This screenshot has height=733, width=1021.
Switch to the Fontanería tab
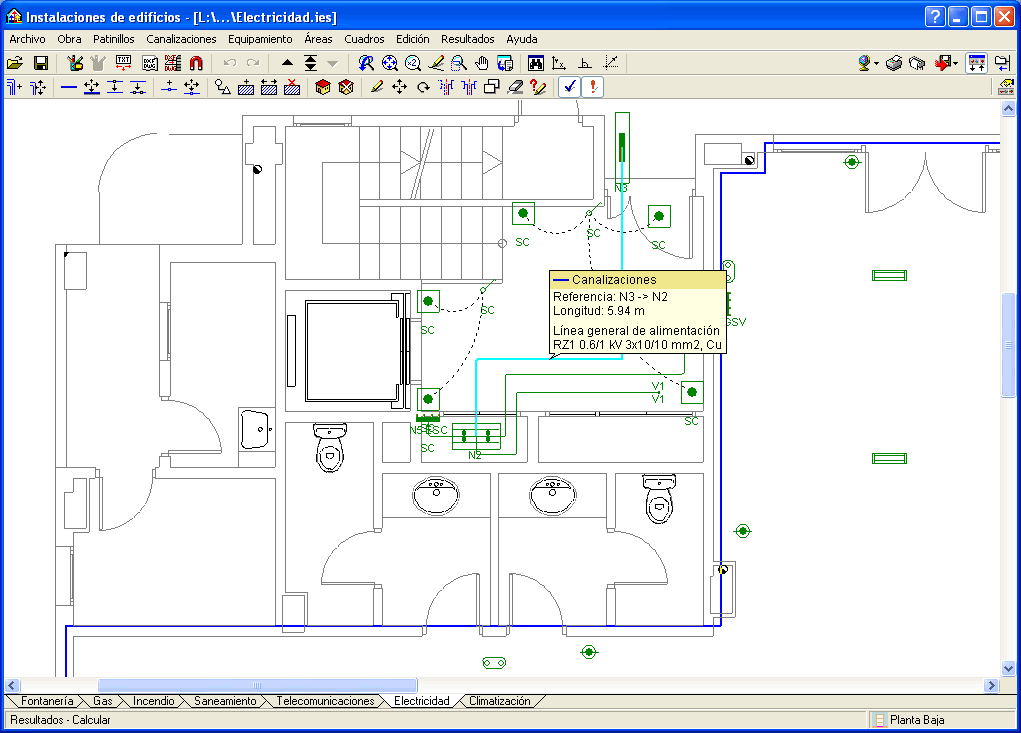pyautogui.click(x=47, y=701)
